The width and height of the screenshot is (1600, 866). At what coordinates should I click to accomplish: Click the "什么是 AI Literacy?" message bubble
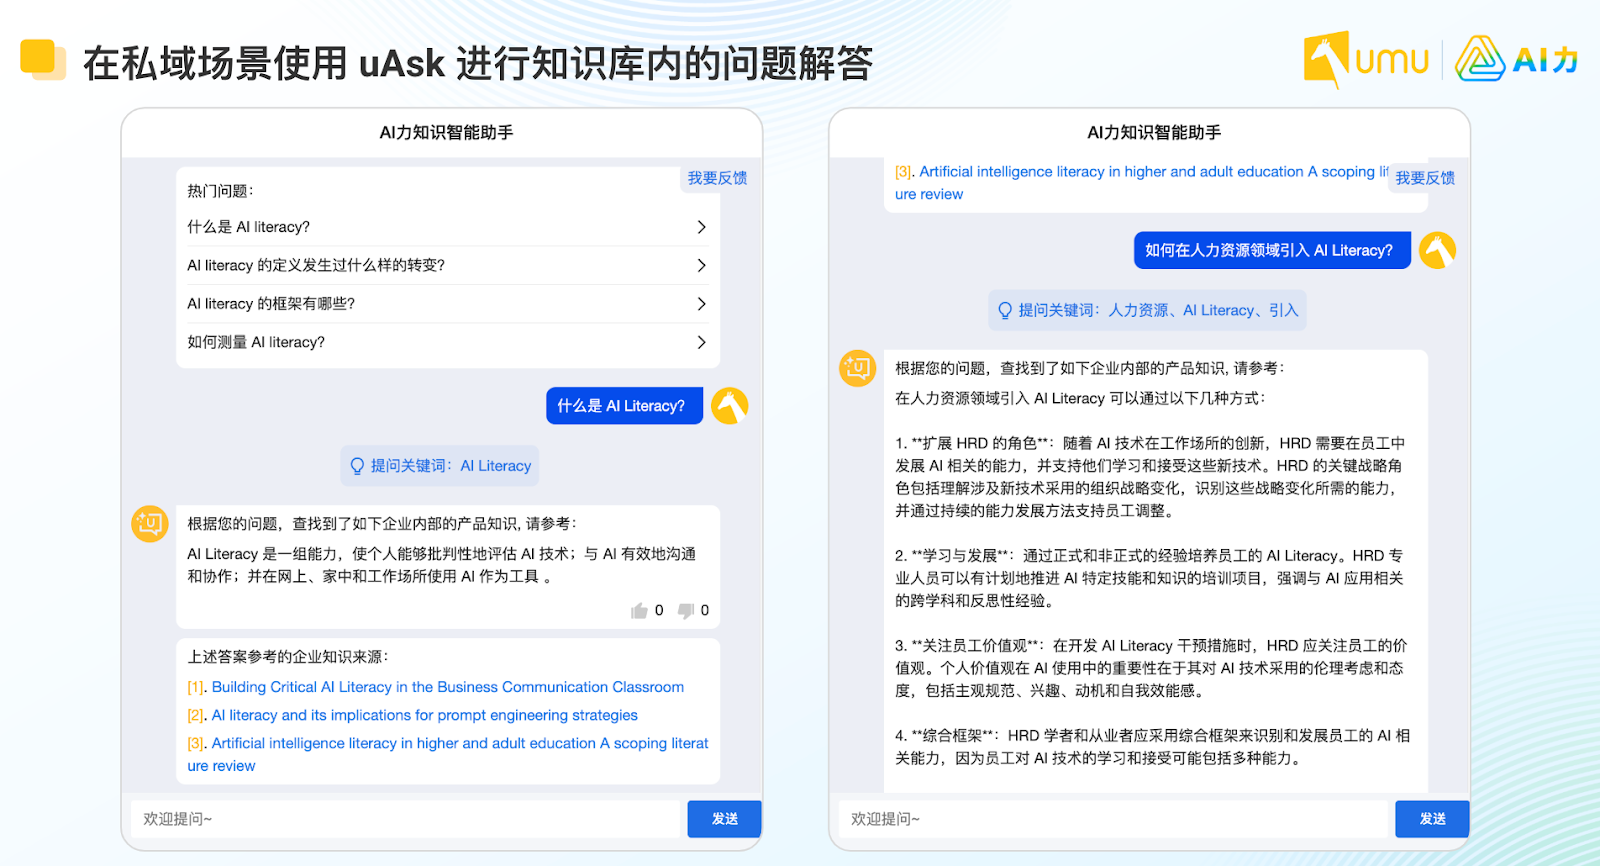624,406
